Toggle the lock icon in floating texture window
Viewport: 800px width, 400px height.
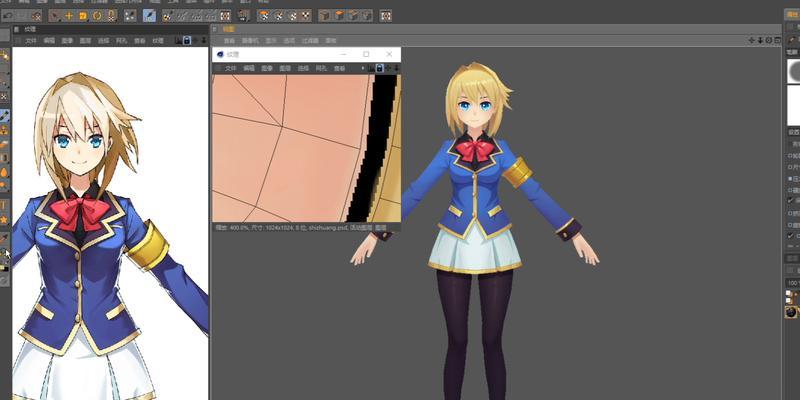[x=380, y=68]
